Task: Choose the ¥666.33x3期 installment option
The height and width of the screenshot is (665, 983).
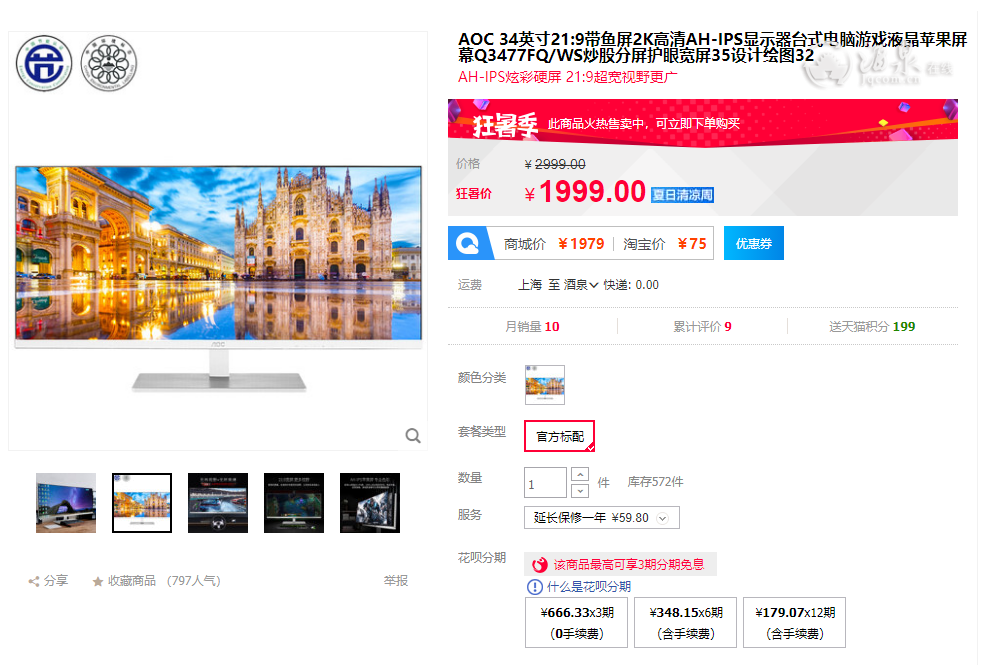Action: point(576,622)
